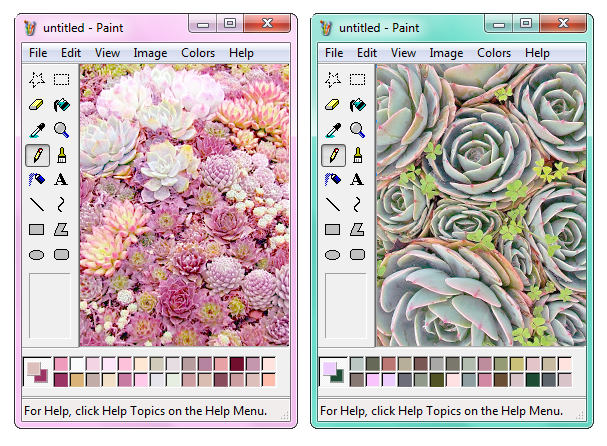The image size is (607, 446).
Task: Select Ellipse tool in teal Paint window
Action: tap(332, 255)
